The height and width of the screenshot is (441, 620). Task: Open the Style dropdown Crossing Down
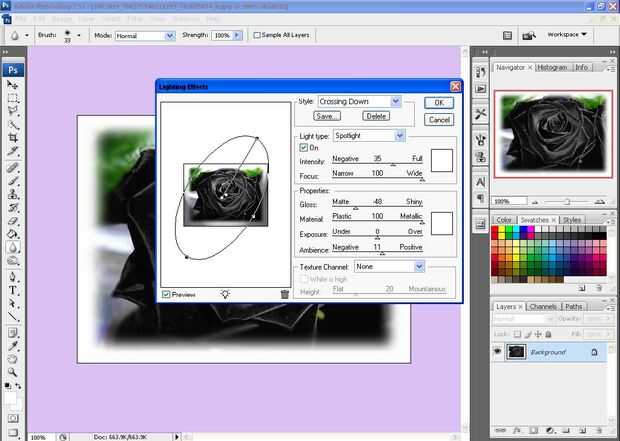point(359,102)
